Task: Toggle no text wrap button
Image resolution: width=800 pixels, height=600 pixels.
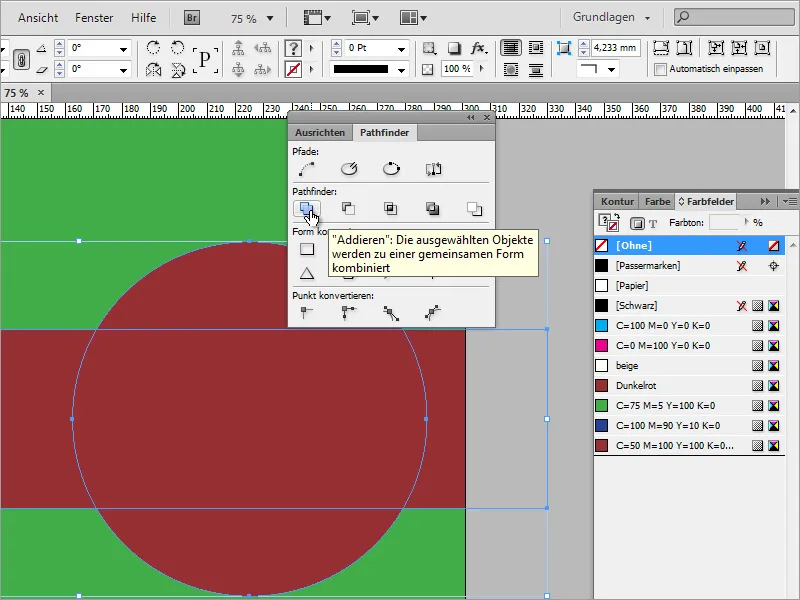Action: pyautogui.click(x=511, y=48)
